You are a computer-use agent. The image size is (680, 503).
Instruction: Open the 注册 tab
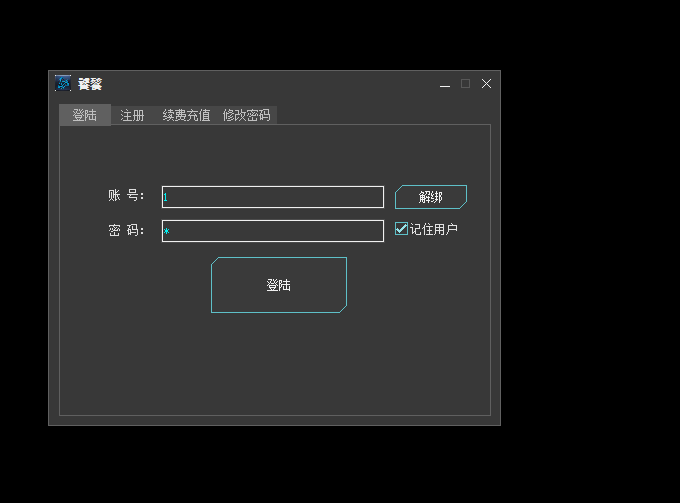(x=132, y=115)
